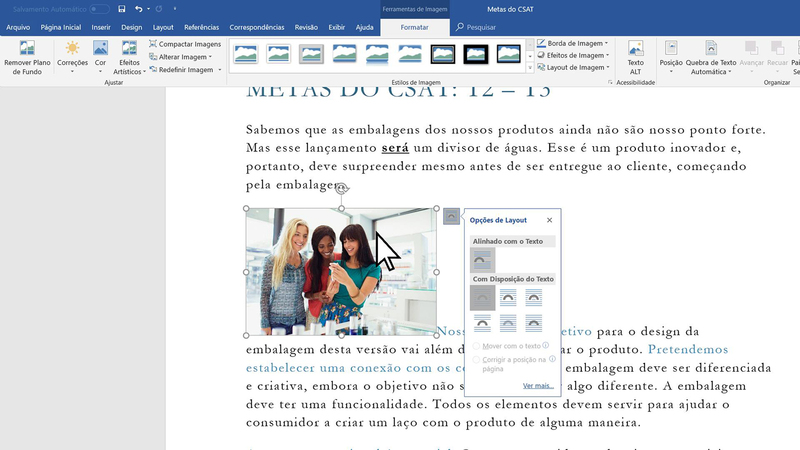Click the Save icon in title bar
Viewport: 800px width, 450px height.
point(122,9)
